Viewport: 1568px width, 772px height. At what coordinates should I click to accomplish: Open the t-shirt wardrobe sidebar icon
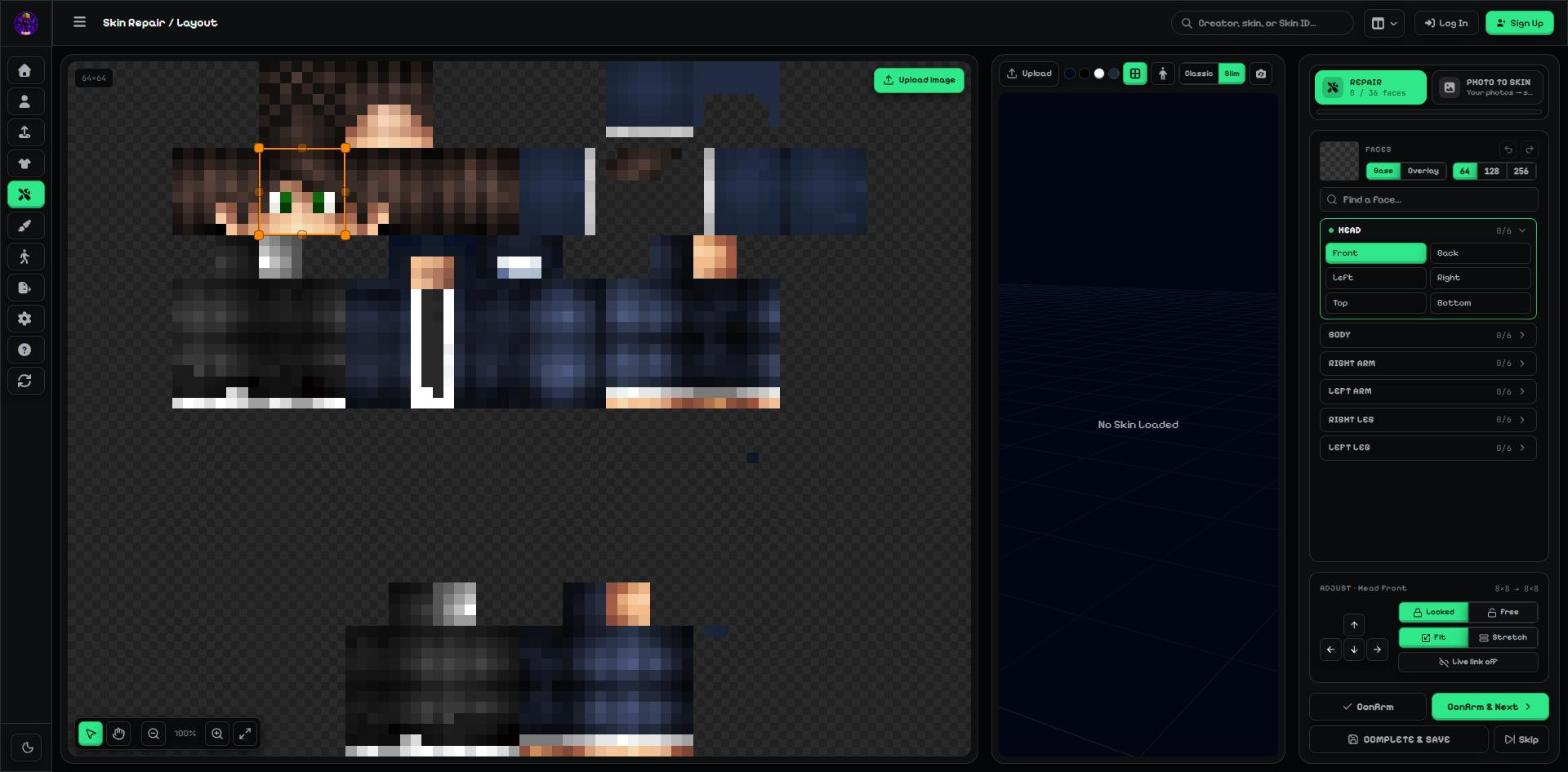pyautogui.click(x=25, y=163)
